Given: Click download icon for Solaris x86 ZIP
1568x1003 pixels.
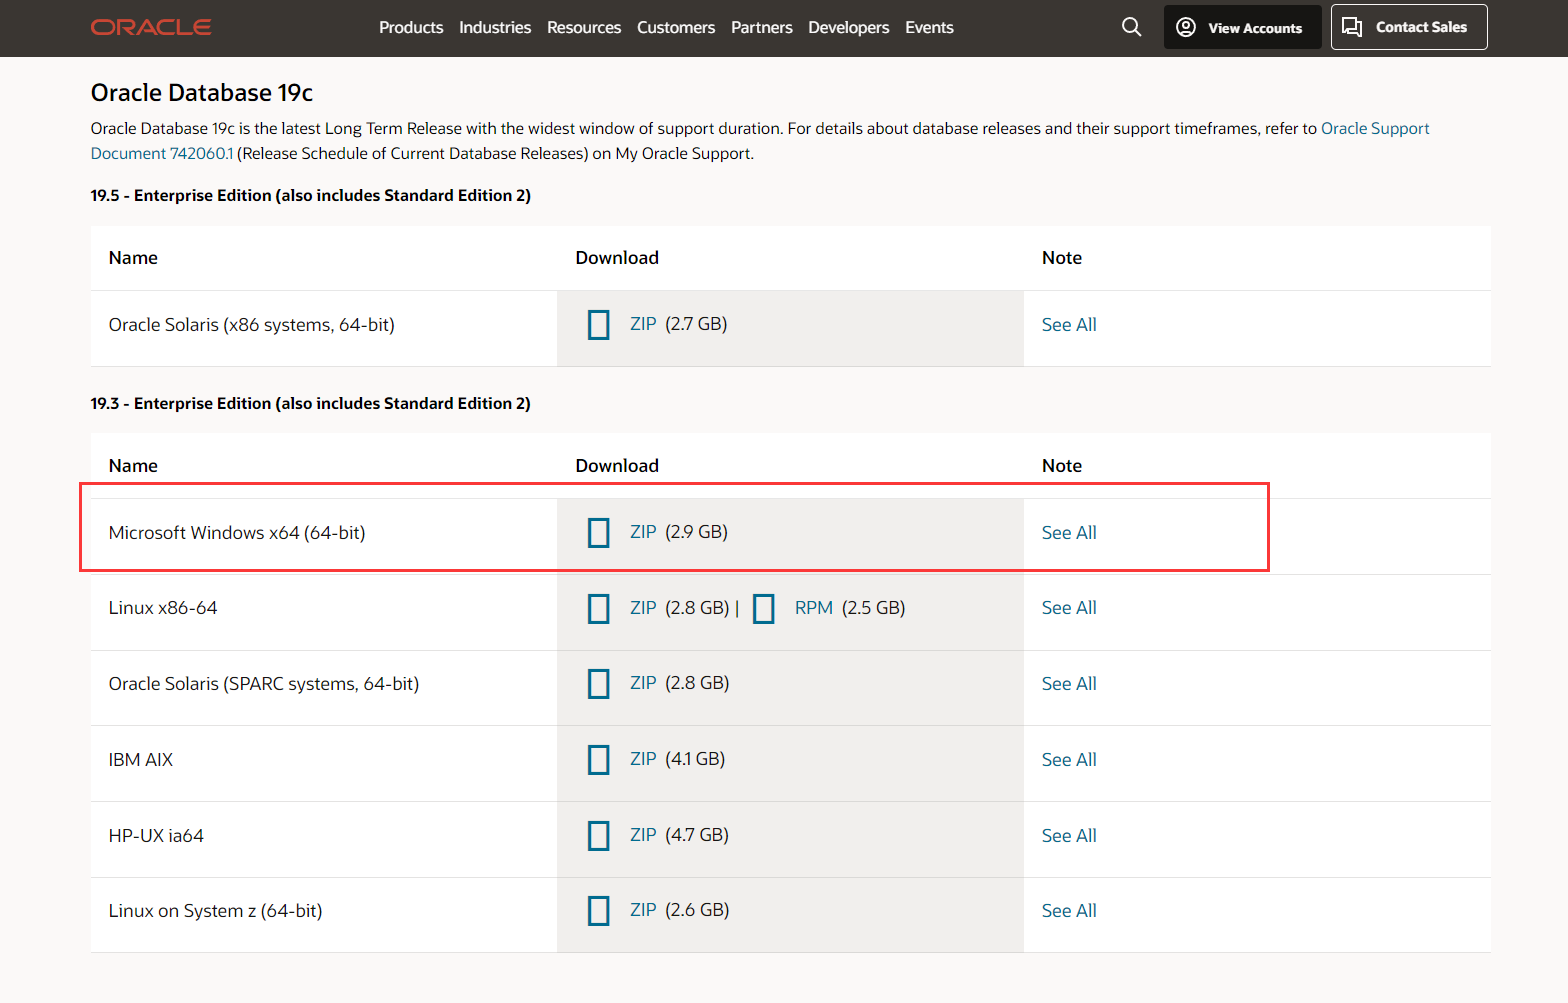Looking at the screenshot, I should point(599,325).
